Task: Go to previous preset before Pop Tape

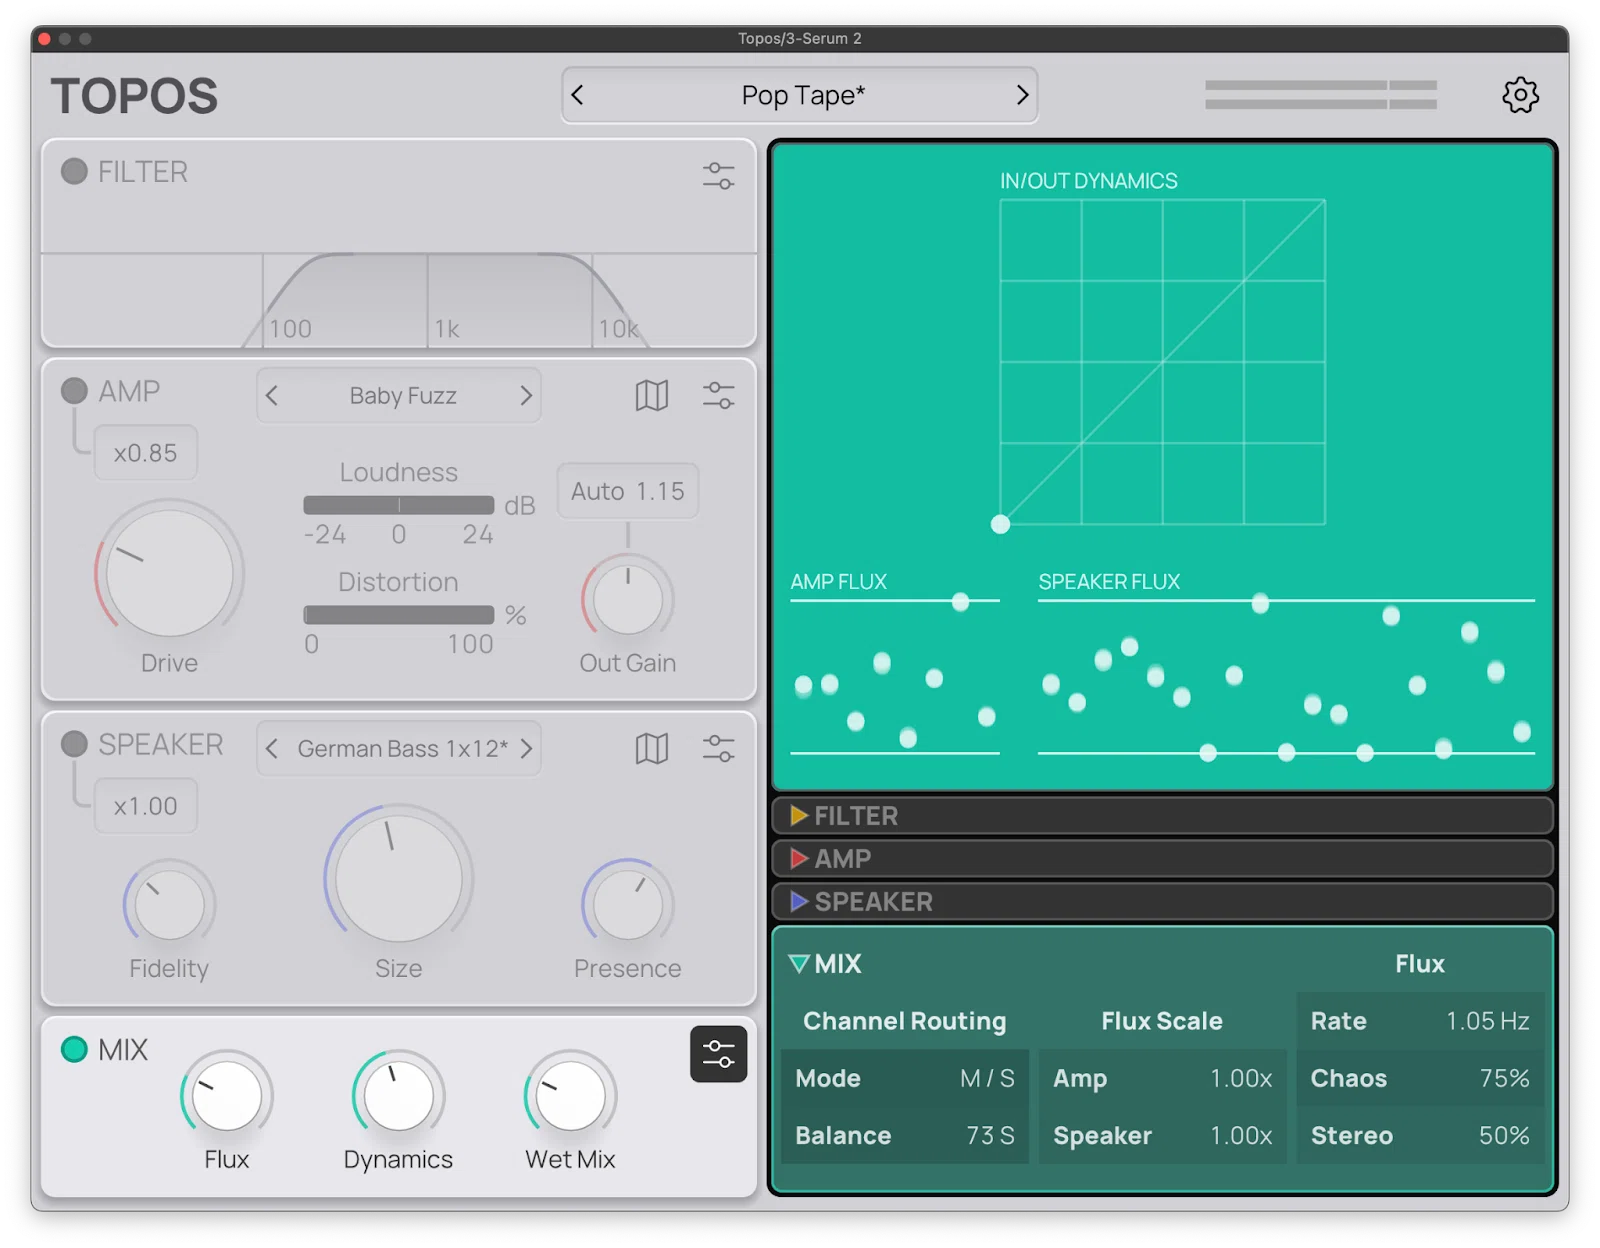Action: tap(577, 95)
